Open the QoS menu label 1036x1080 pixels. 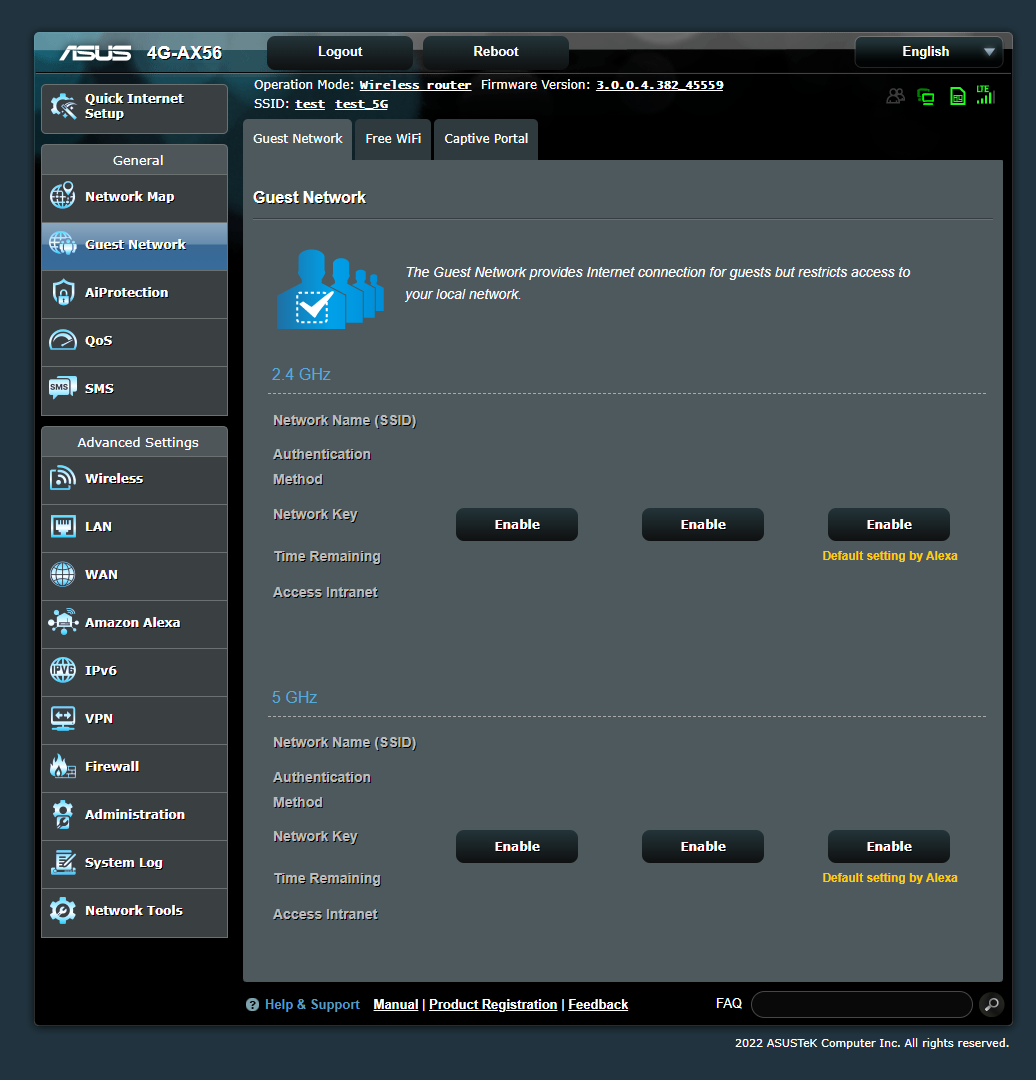coord(99,340)
